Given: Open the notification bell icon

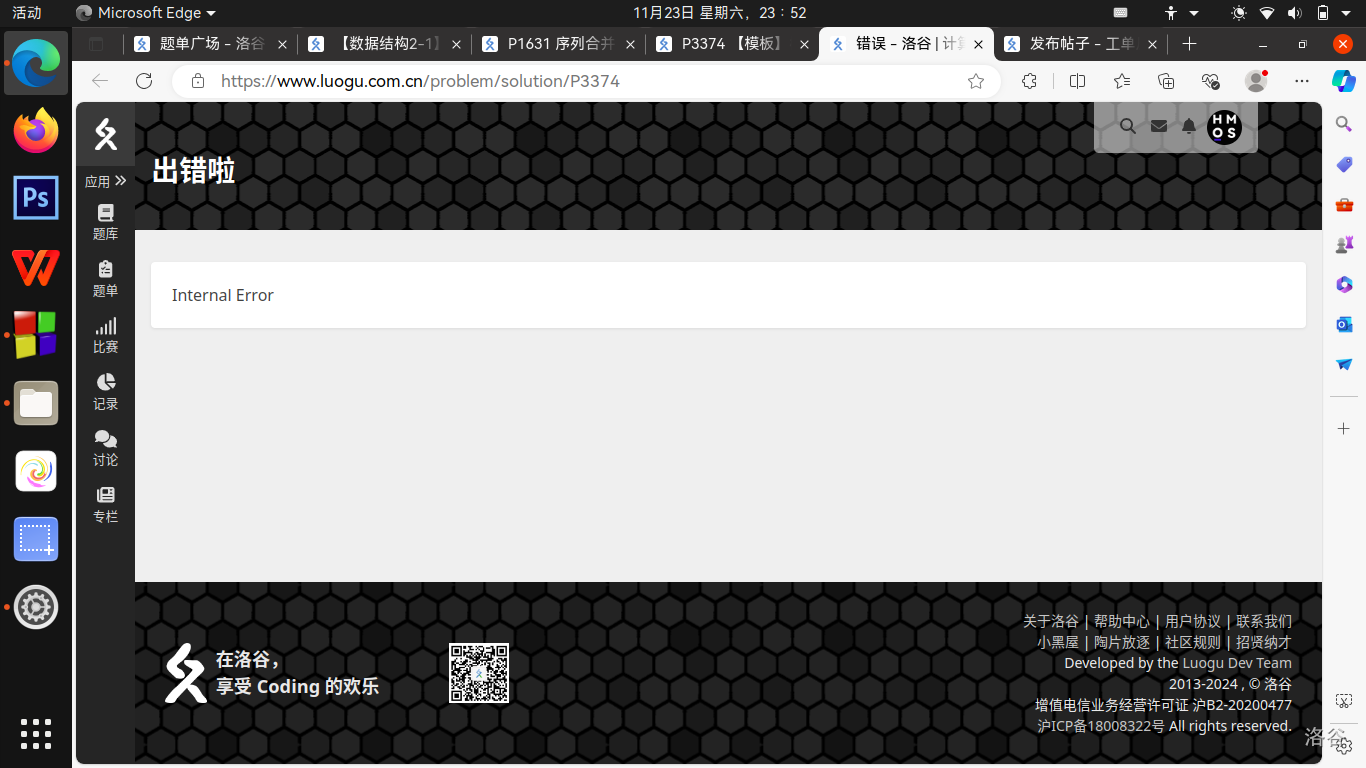Looking at the screenshot, I should [1188, 126].
